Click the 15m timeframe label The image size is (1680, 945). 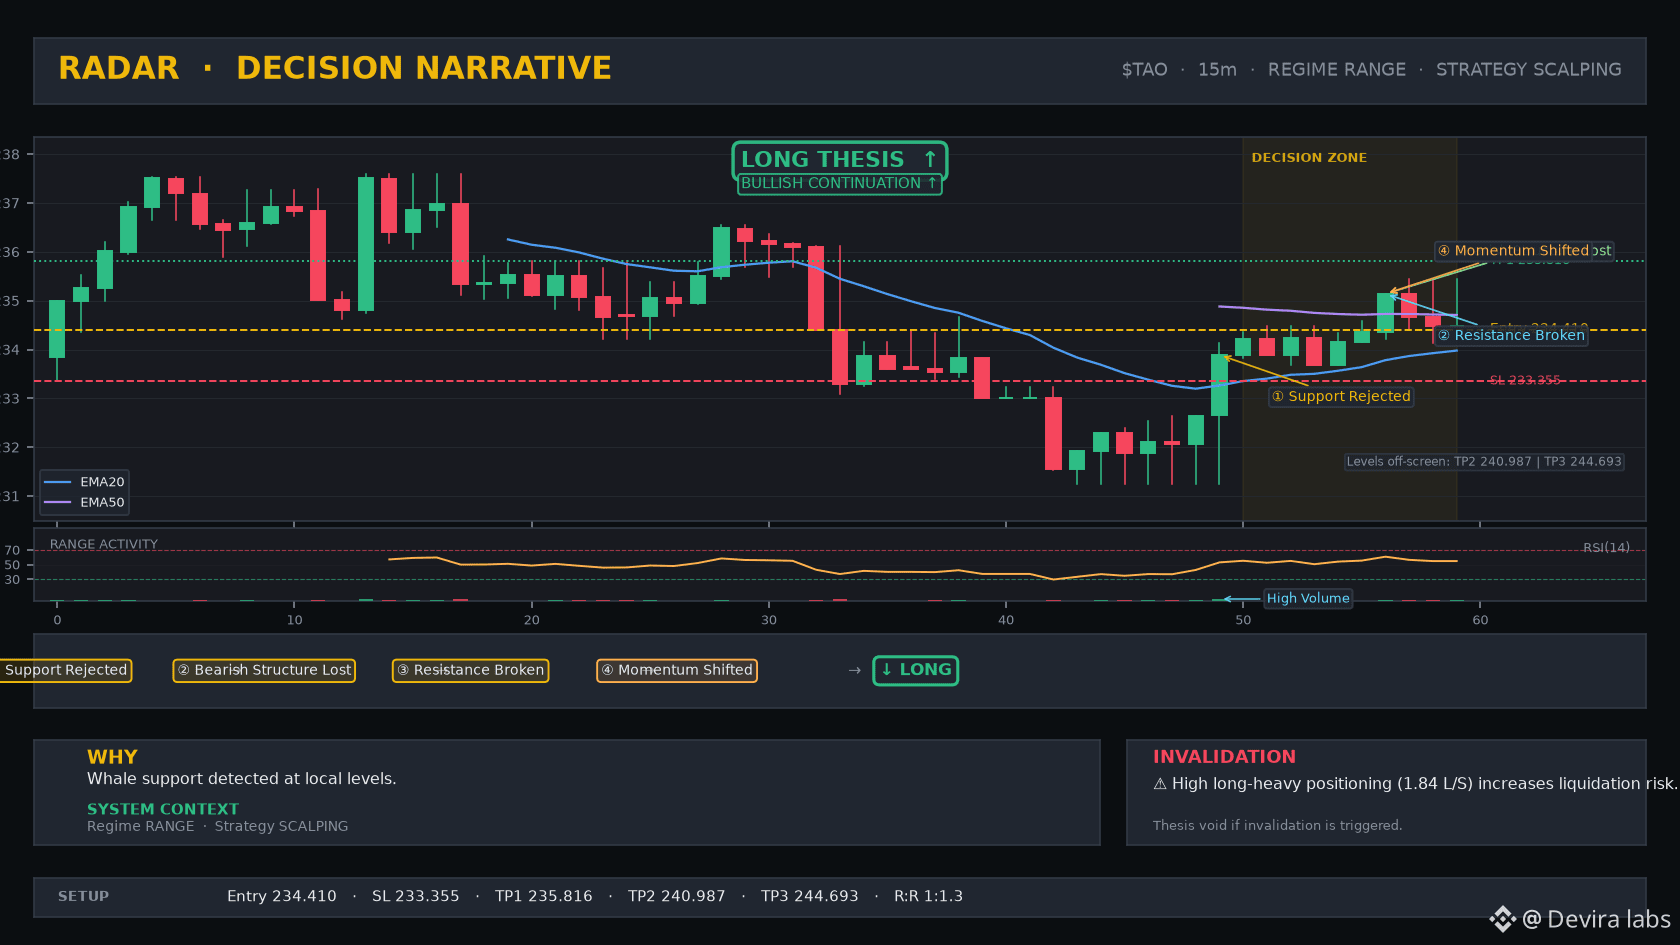tap(1217, 69)
